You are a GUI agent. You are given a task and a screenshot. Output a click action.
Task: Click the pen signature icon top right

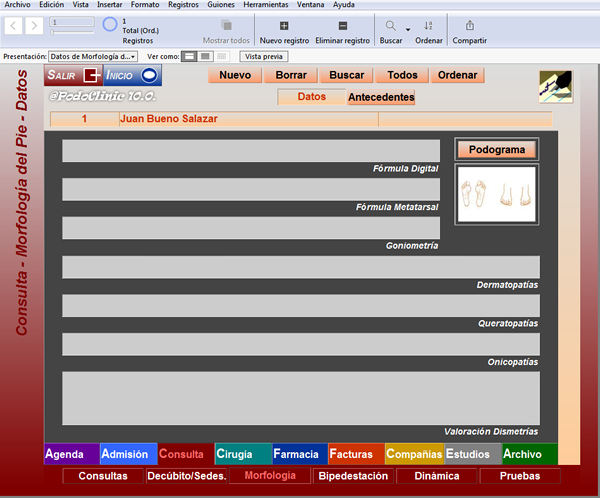[x=556, y=87]
